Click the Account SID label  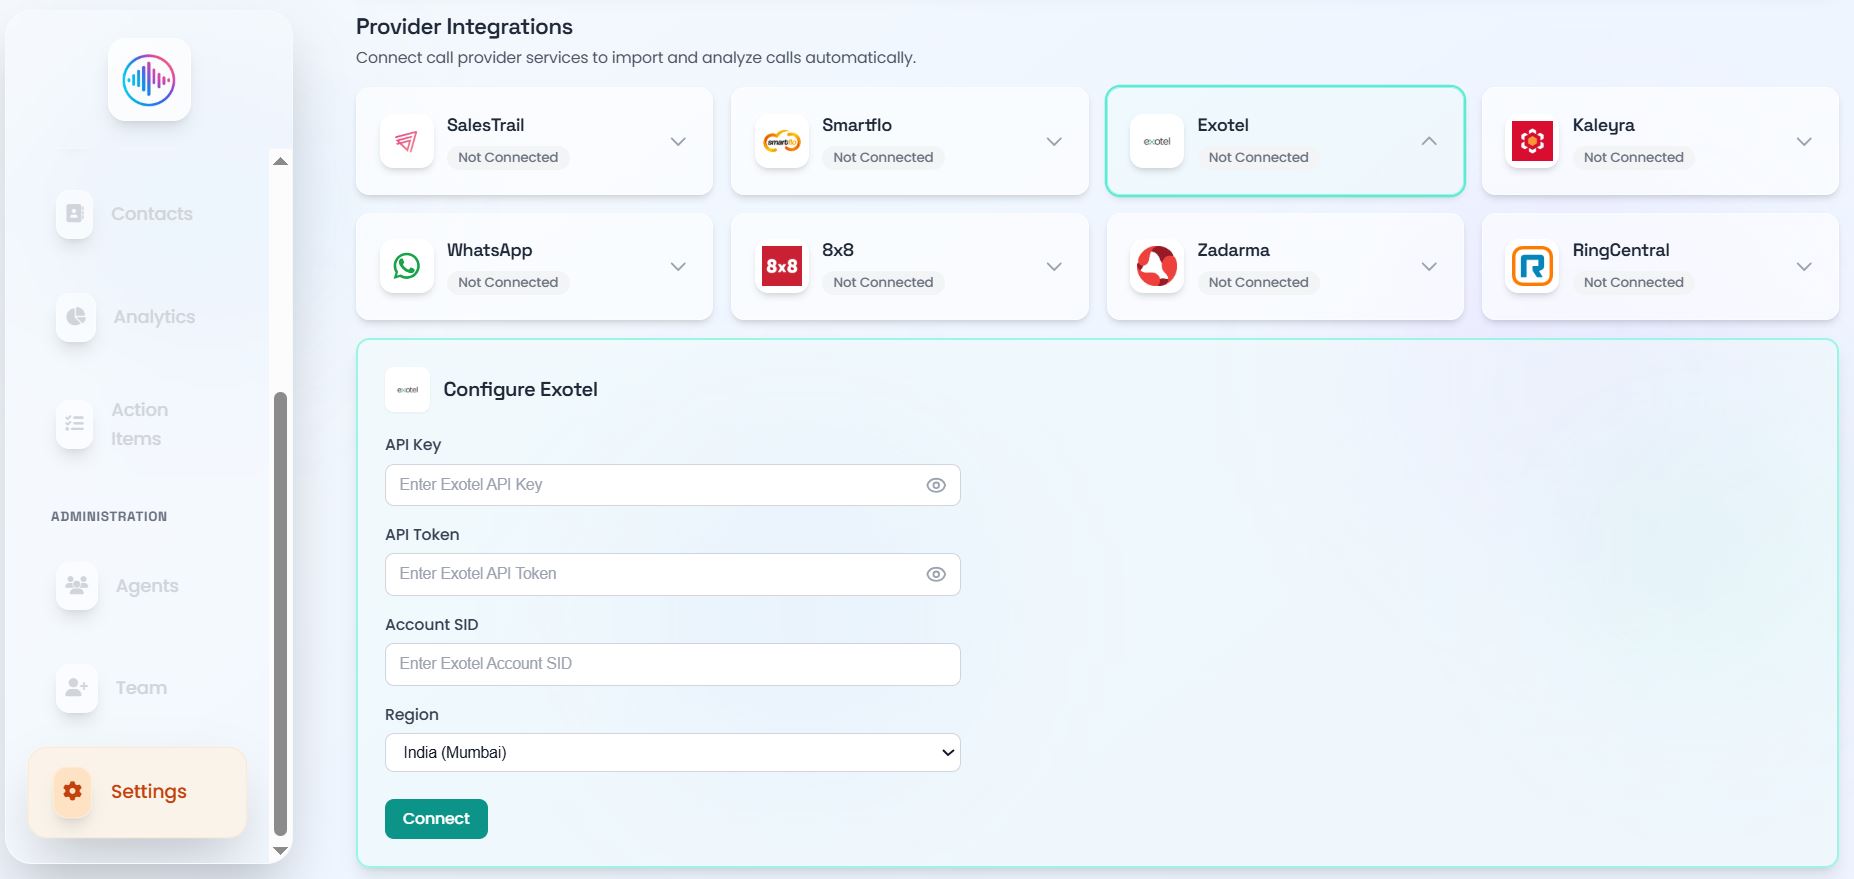point(432,625)
